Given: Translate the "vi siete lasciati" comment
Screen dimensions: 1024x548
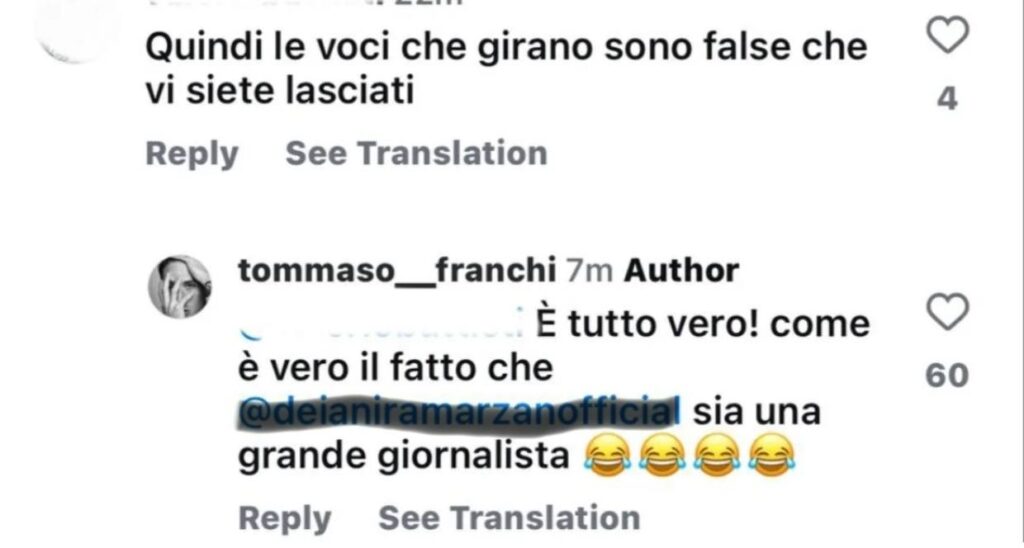Looking at the screenshot, I should tap(417, 153).
